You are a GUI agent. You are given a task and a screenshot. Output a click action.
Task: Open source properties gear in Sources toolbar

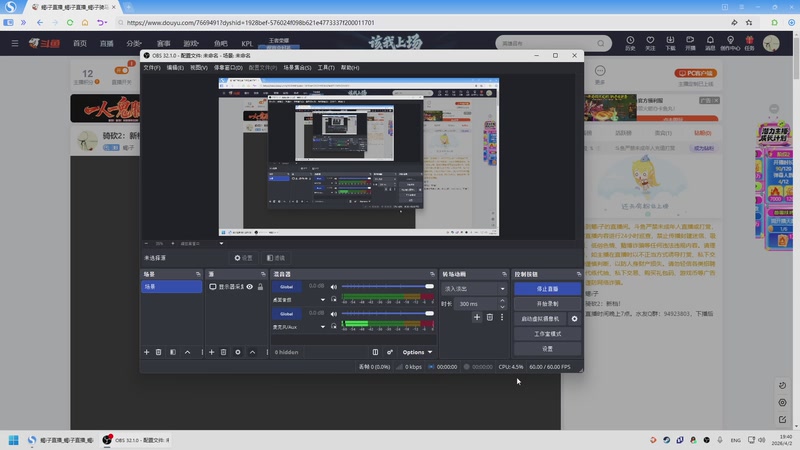tap(238, 352)
